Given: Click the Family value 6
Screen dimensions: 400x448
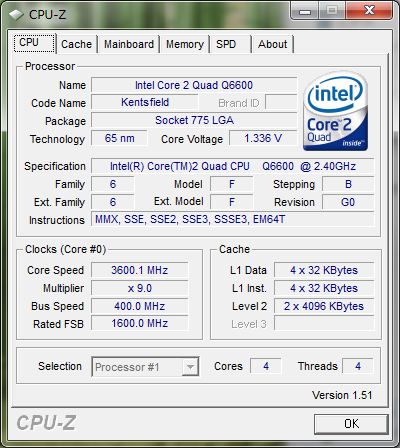Looking at the screenshot, I should (113, 184).
